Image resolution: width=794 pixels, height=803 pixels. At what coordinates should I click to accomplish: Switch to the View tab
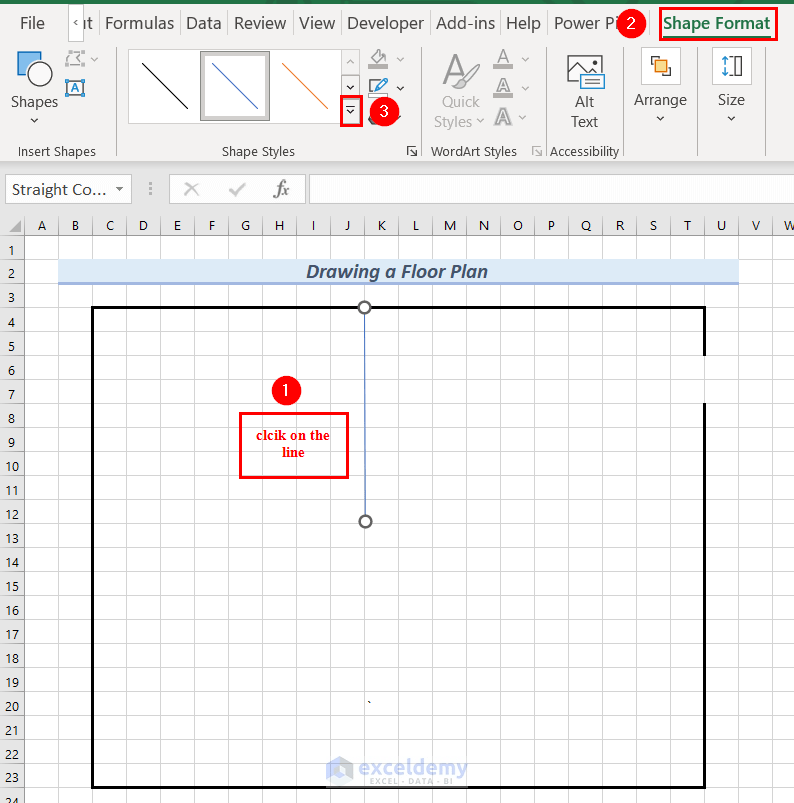tap(317, 23)
